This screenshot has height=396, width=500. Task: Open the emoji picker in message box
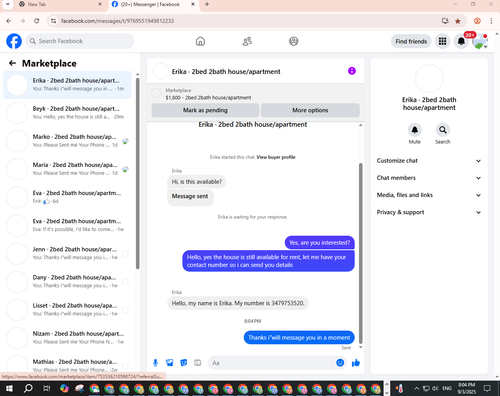pyautogui.click(x=340, y=363)
